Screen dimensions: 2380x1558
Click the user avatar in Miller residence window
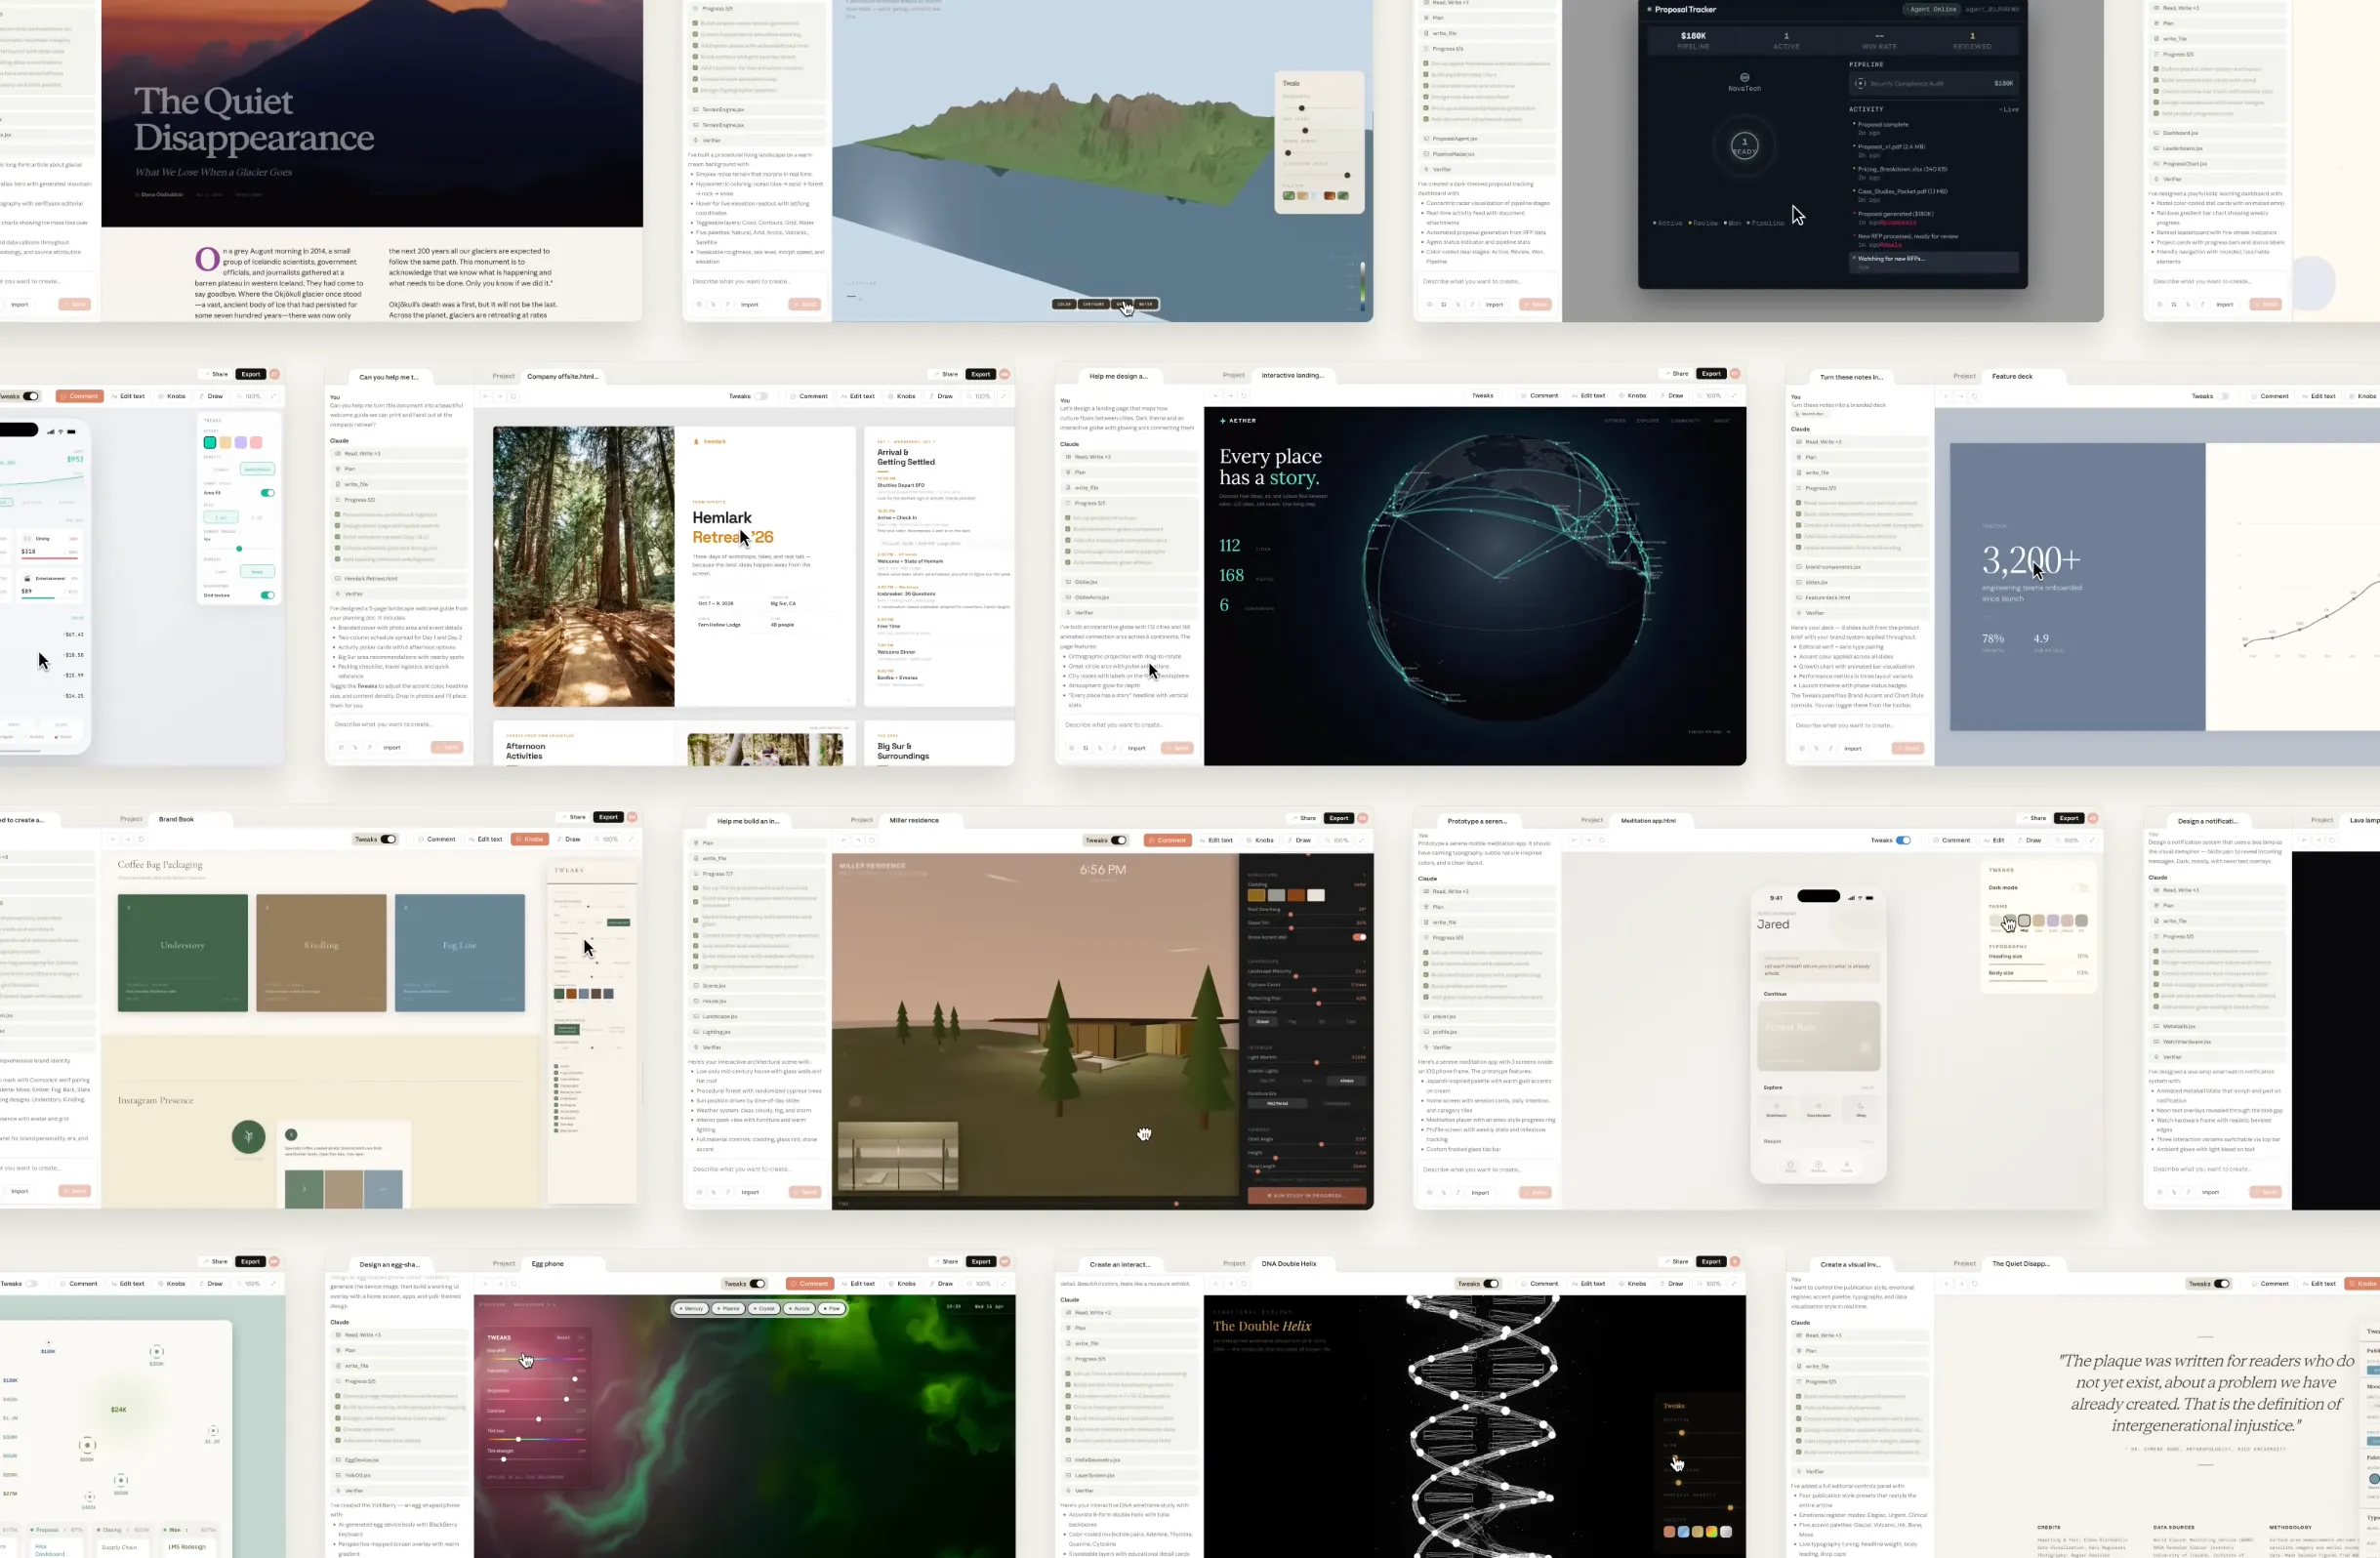(1363, 818)
